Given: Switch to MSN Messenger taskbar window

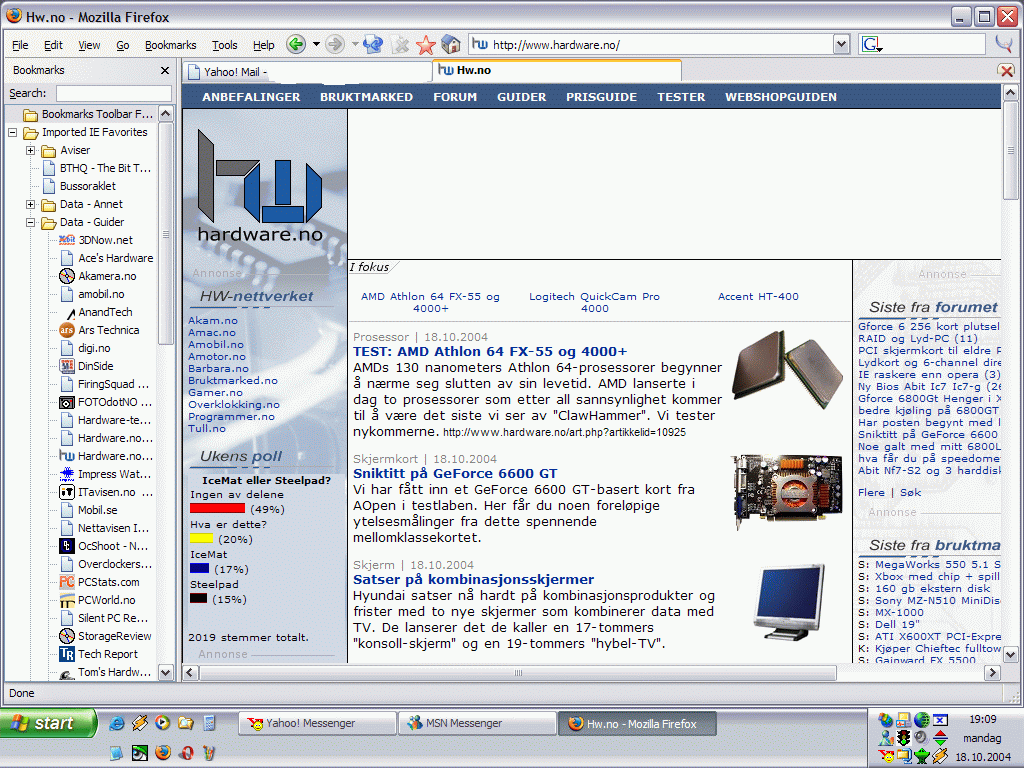Looking at the screenshot, I should point(477,724).
